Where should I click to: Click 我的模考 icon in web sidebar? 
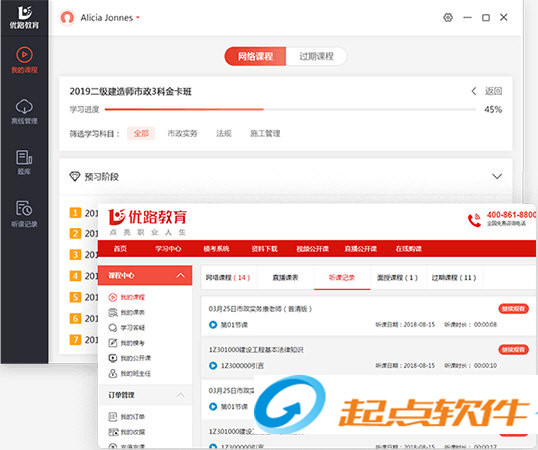point(113,343)
